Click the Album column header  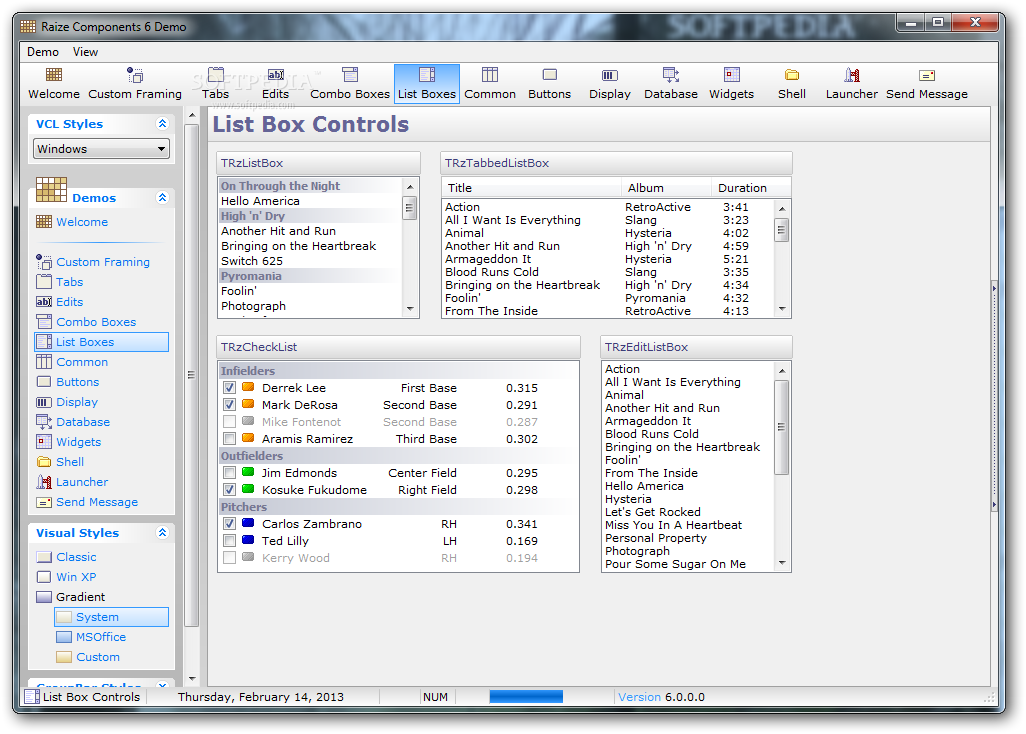(666, 188)
